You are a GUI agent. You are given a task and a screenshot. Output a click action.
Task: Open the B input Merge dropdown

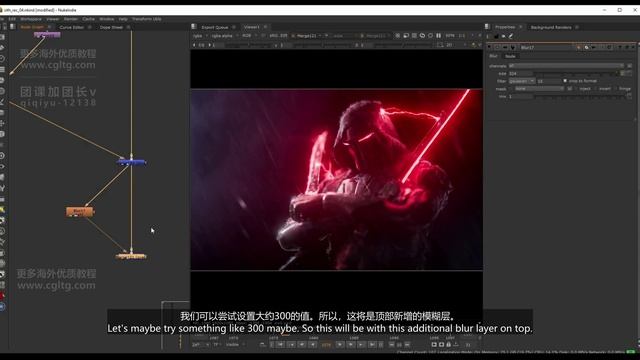pyautogui.click(x=375, y=36)
